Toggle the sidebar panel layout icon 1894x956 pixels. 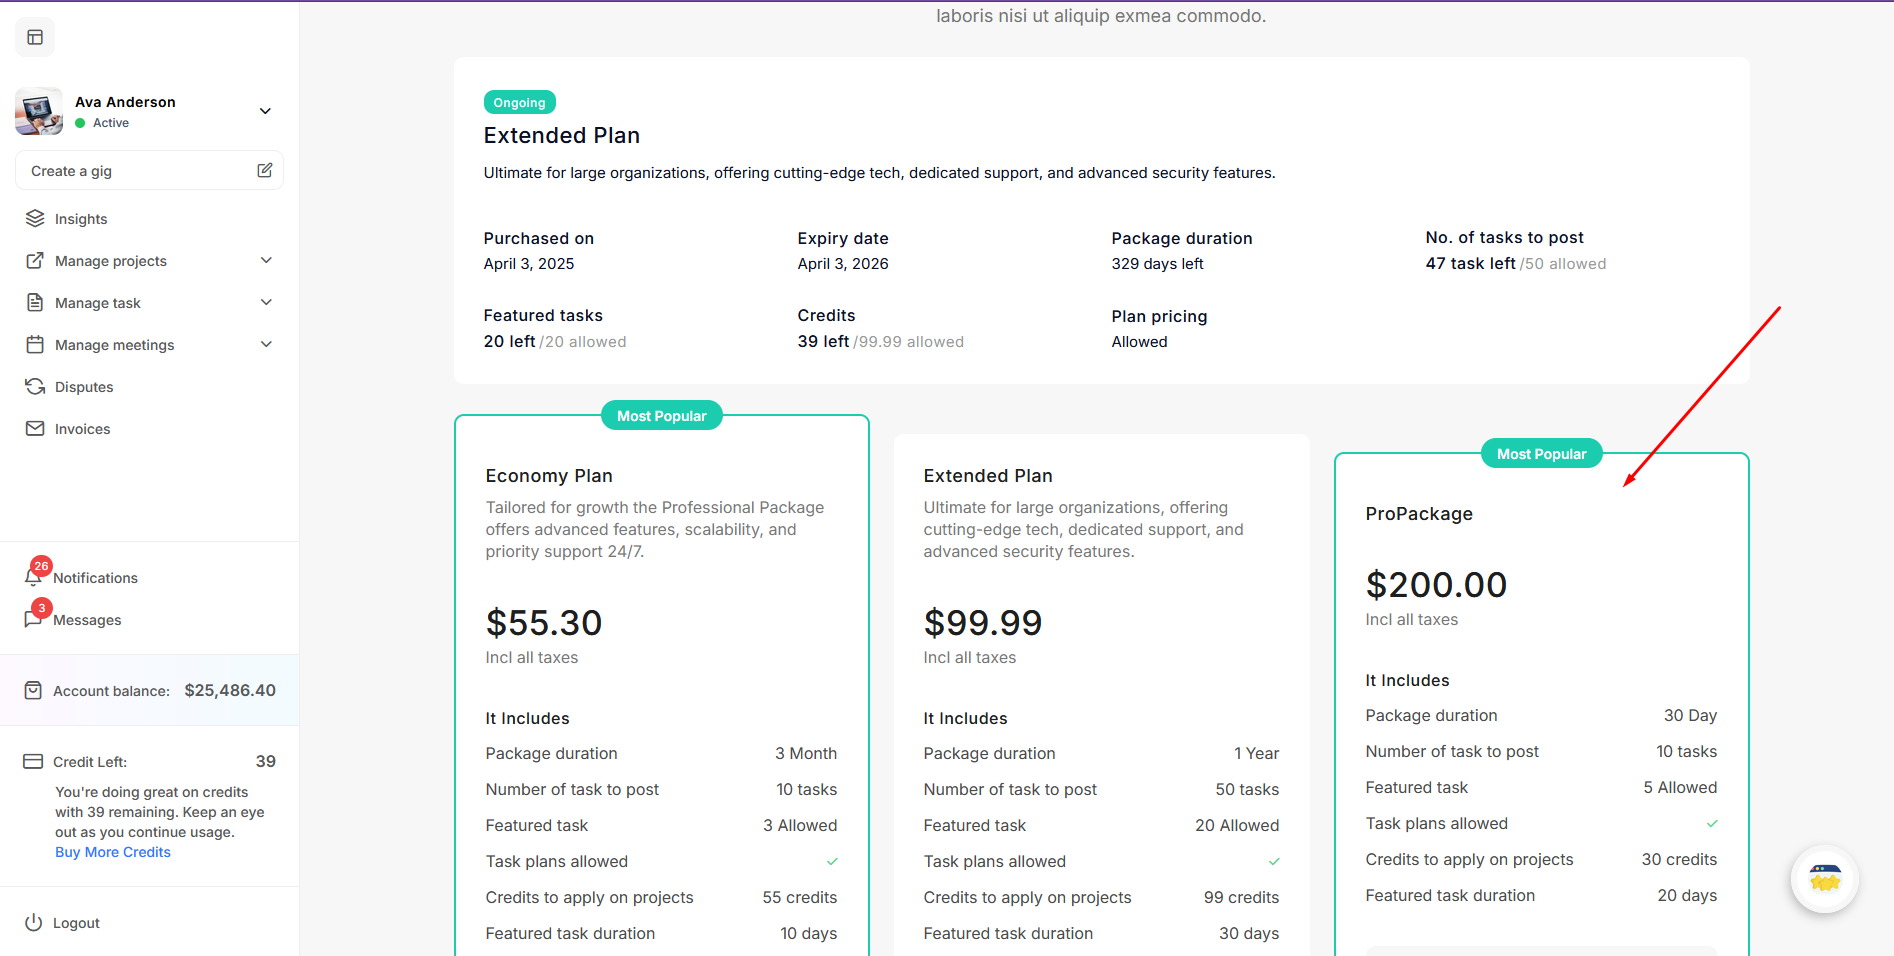pos(35,38)
